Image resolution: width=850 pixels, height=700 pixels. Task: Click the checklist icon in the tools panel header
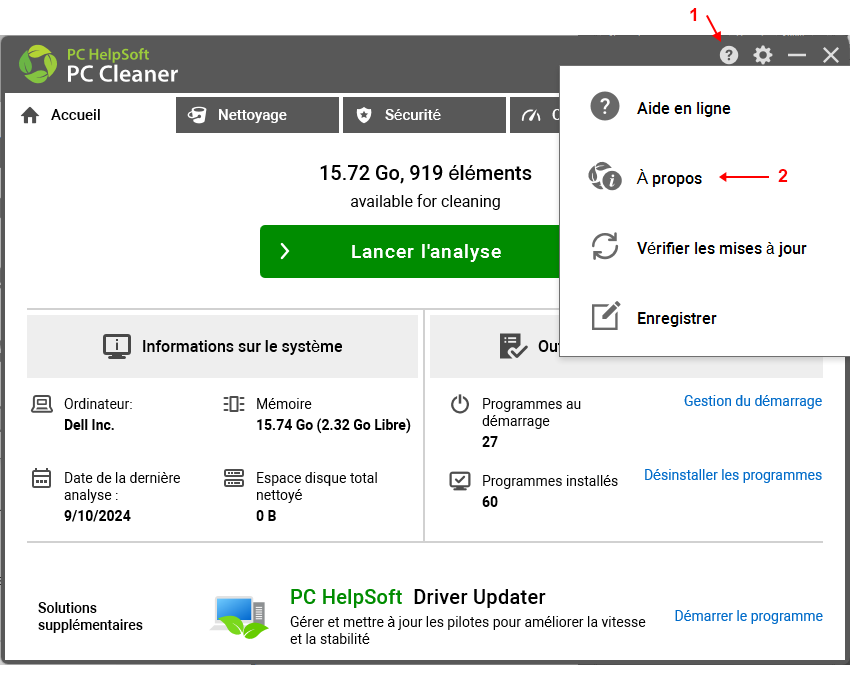coord(513,346)
